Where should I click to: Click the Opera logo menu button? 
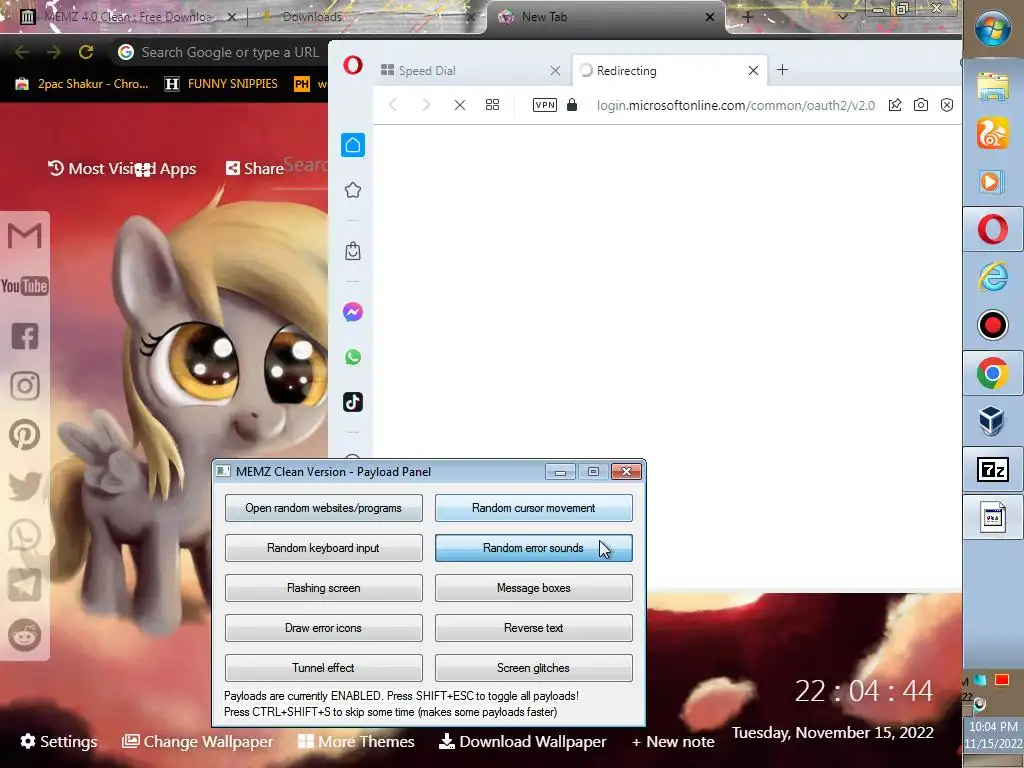tap(353, 65)
